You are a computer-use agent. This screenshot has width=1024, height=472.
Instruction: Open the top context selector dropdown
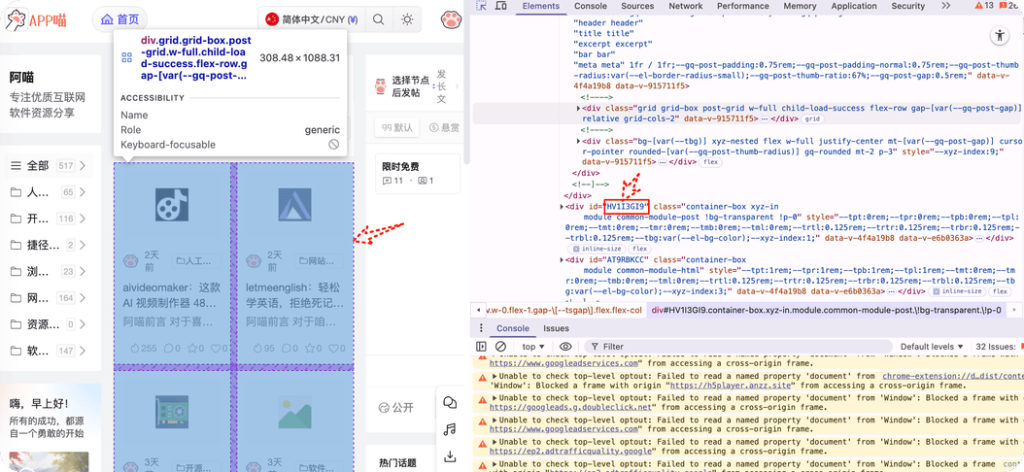point(534,347)
